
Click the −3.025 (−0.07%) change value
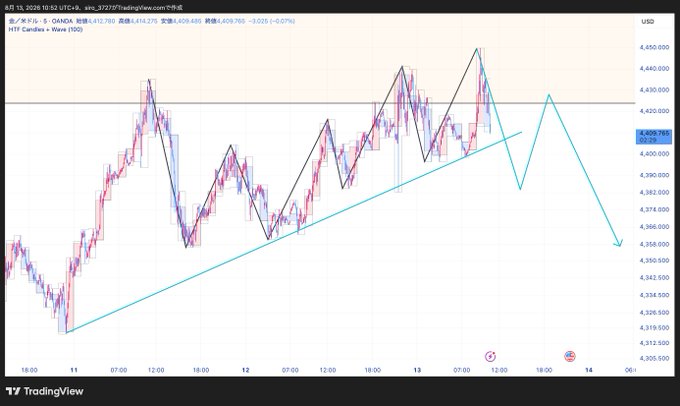(271, 21)
